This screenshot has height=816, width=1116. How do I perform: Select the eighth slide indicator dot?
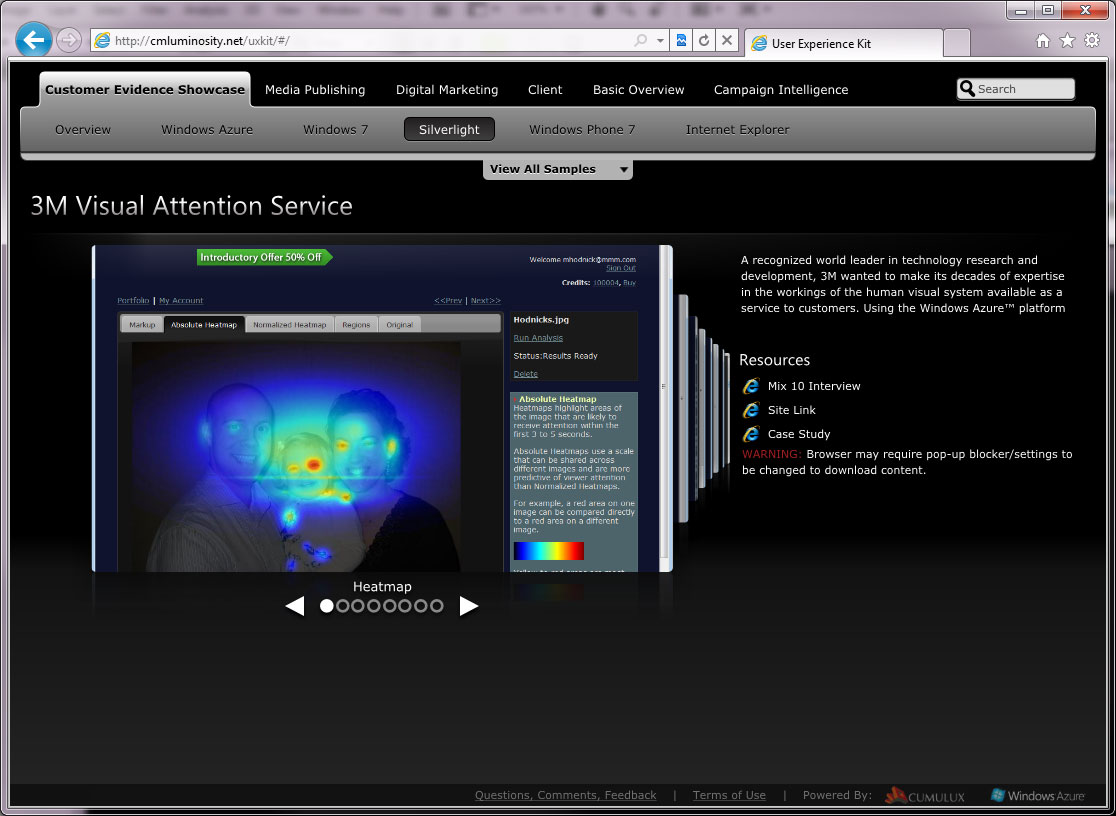[436, 606]
